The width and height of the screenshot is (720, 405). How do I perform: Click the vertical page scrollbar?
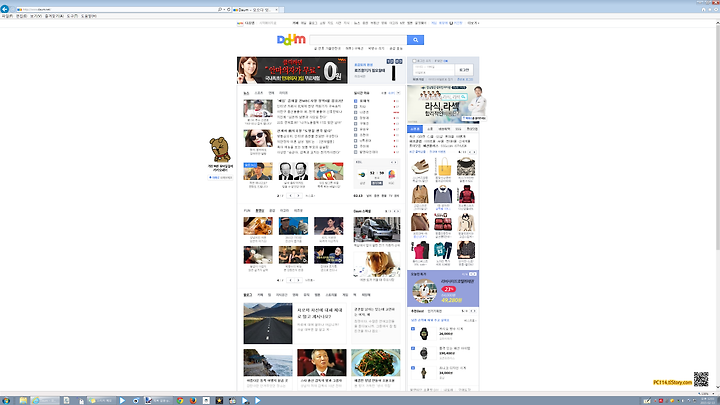coord(717,138)
